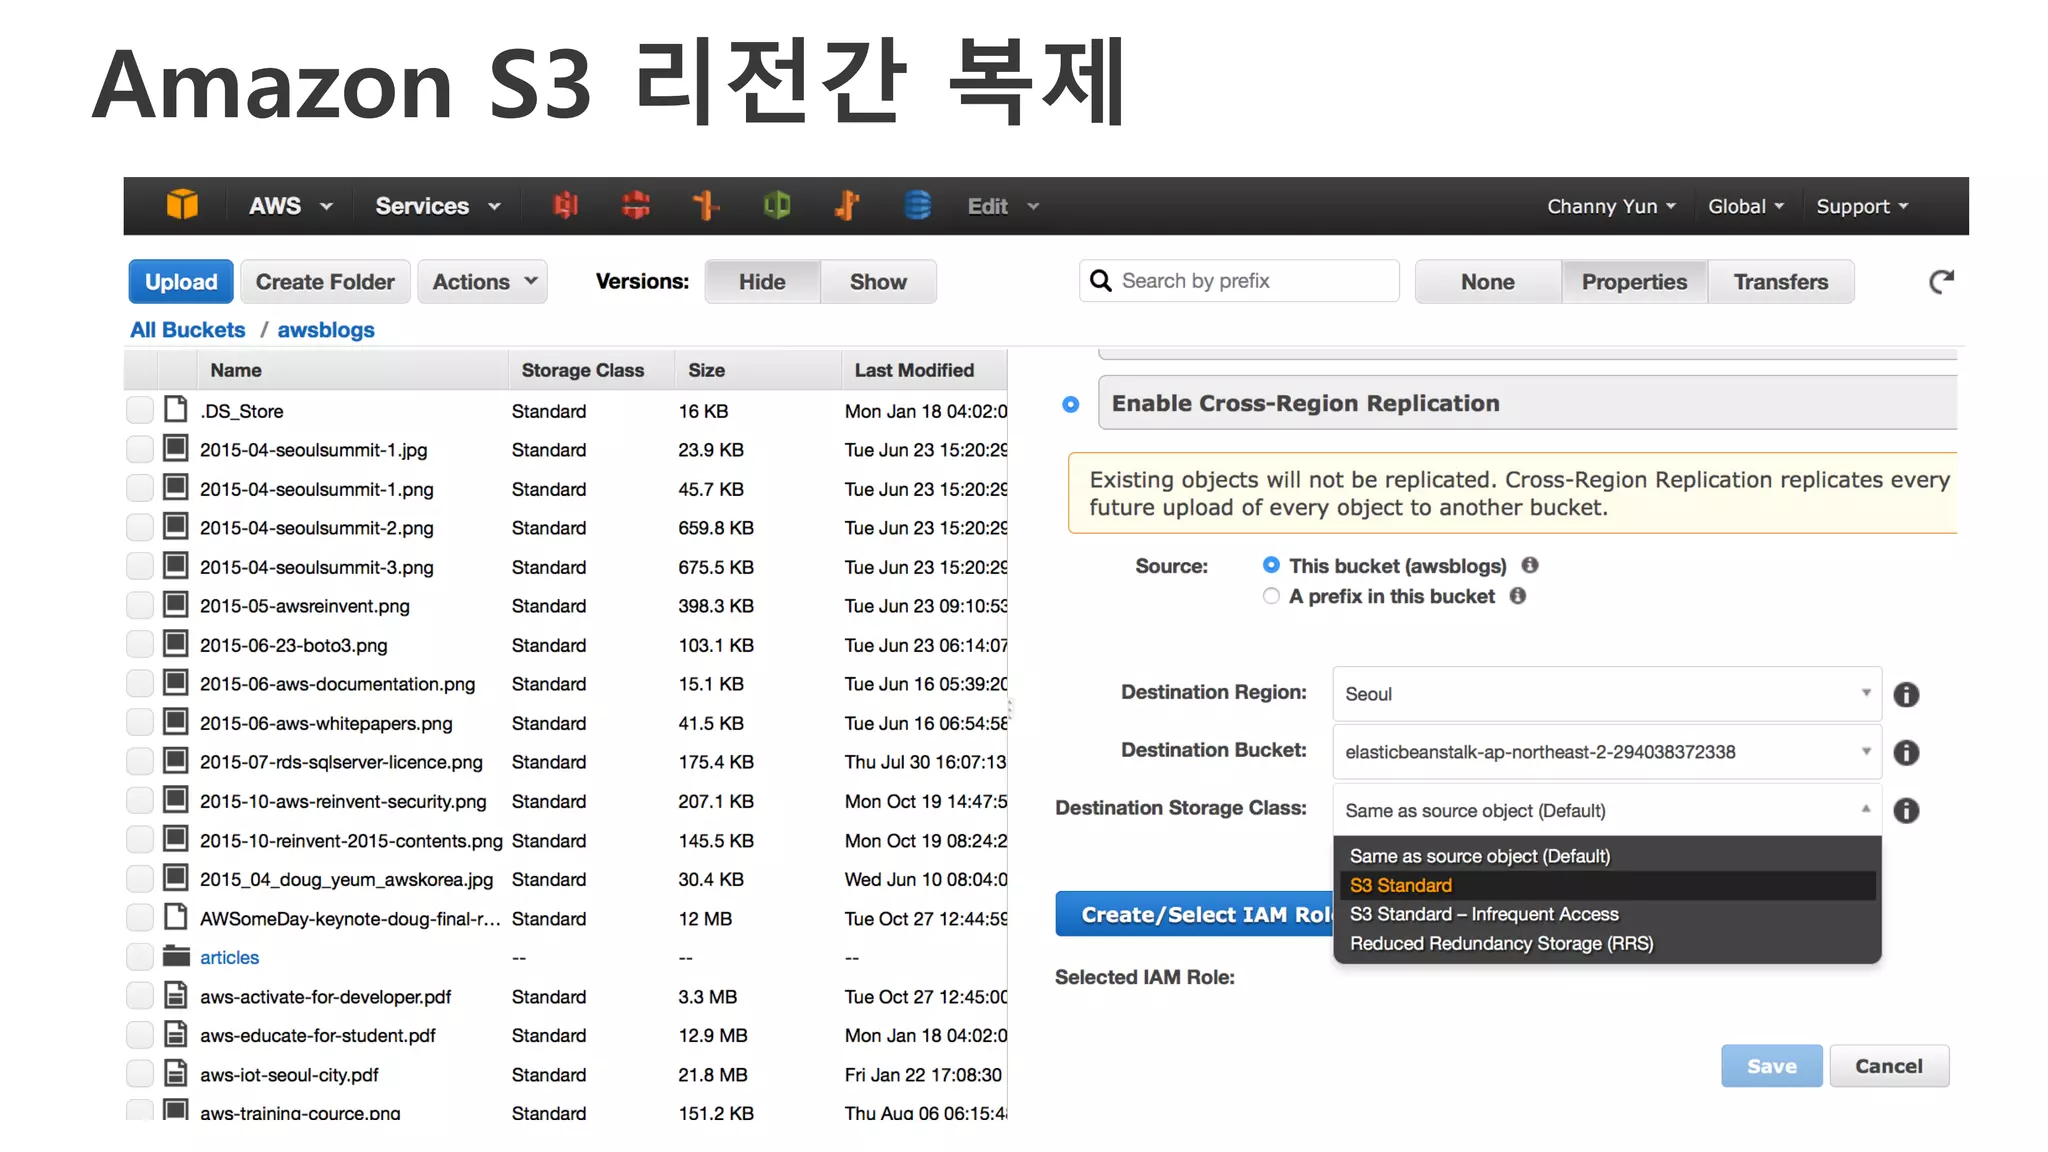
Task: Click the refresh arrow icon
Action: pyautogui.click(x=1941, y=282)
